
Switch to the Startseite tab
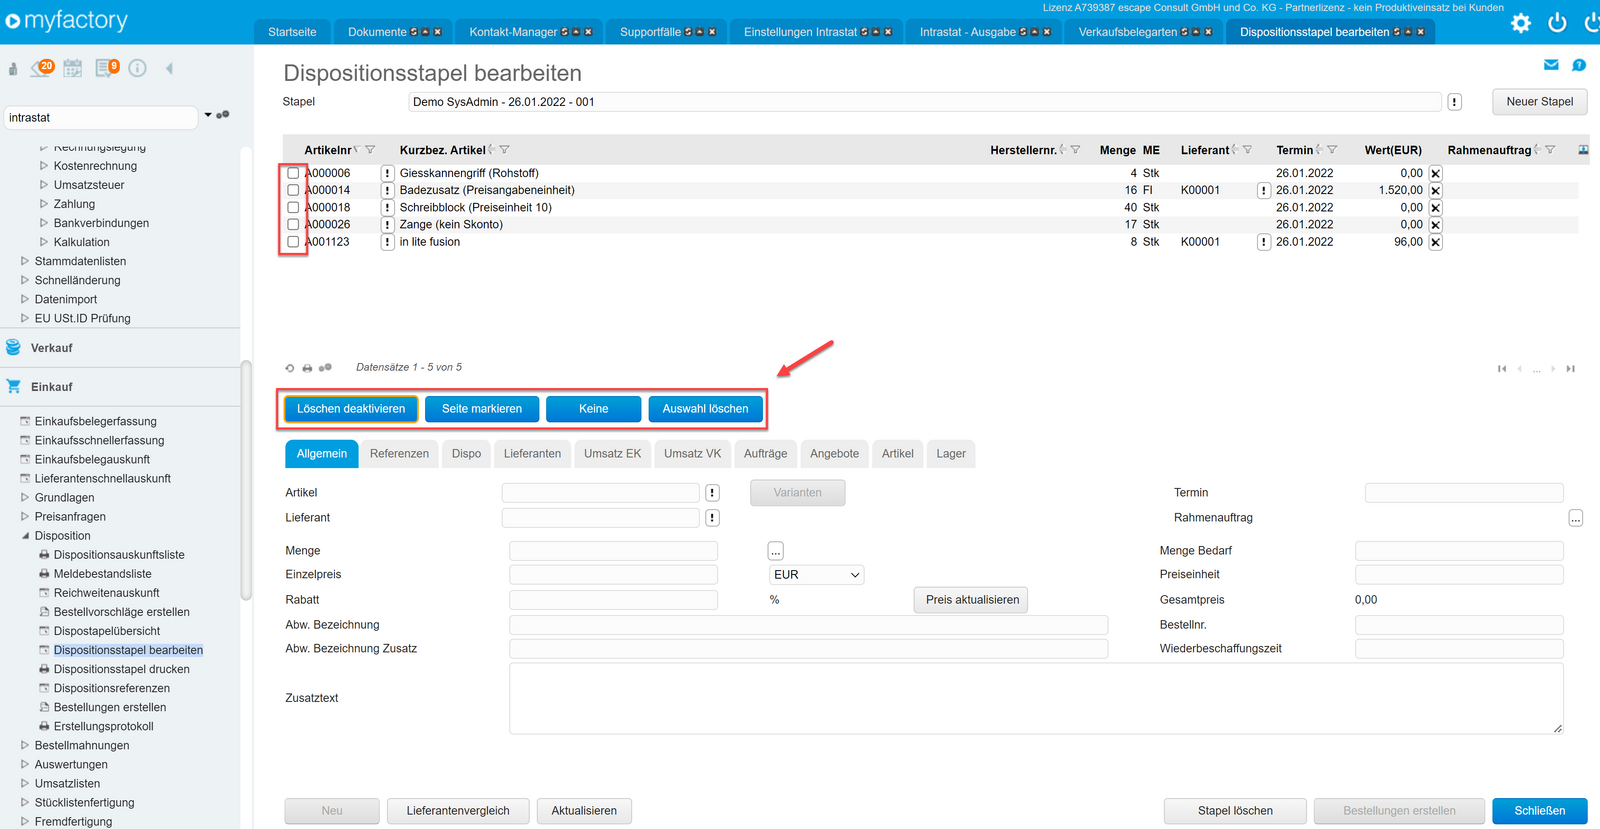click(x=292, y=32)
